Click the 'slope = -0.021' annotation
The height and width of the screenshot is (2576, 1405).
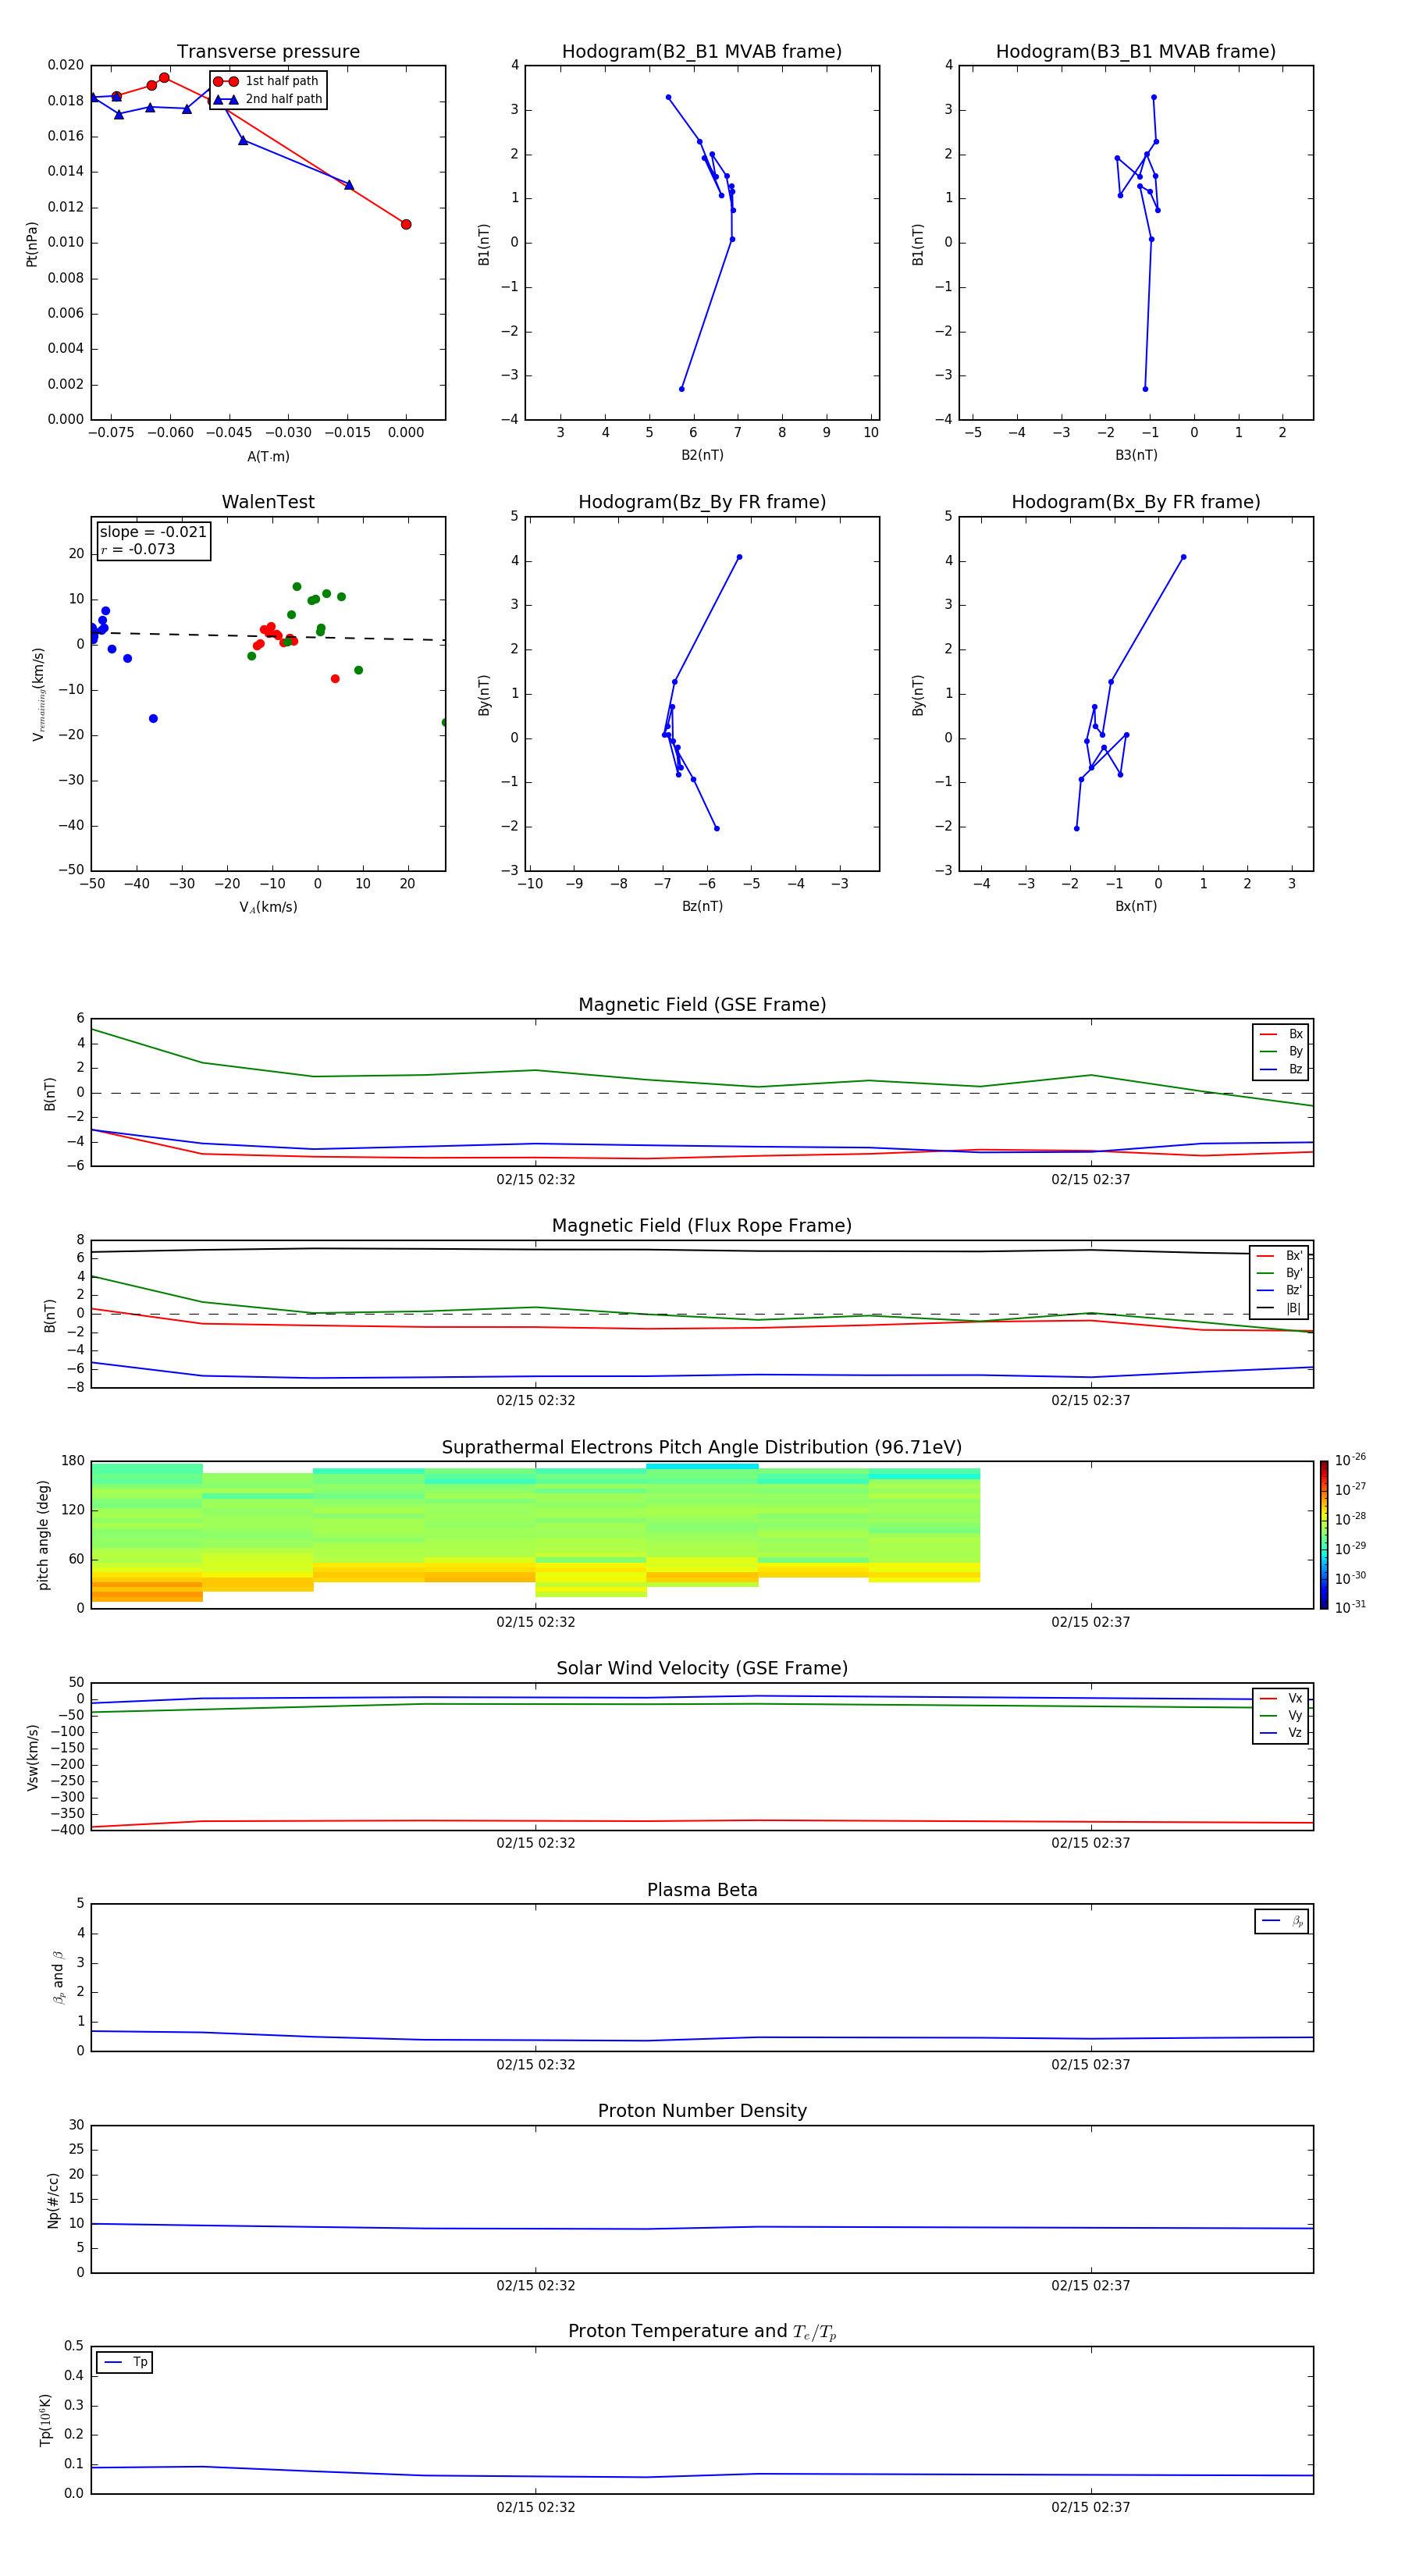(153, 532)
